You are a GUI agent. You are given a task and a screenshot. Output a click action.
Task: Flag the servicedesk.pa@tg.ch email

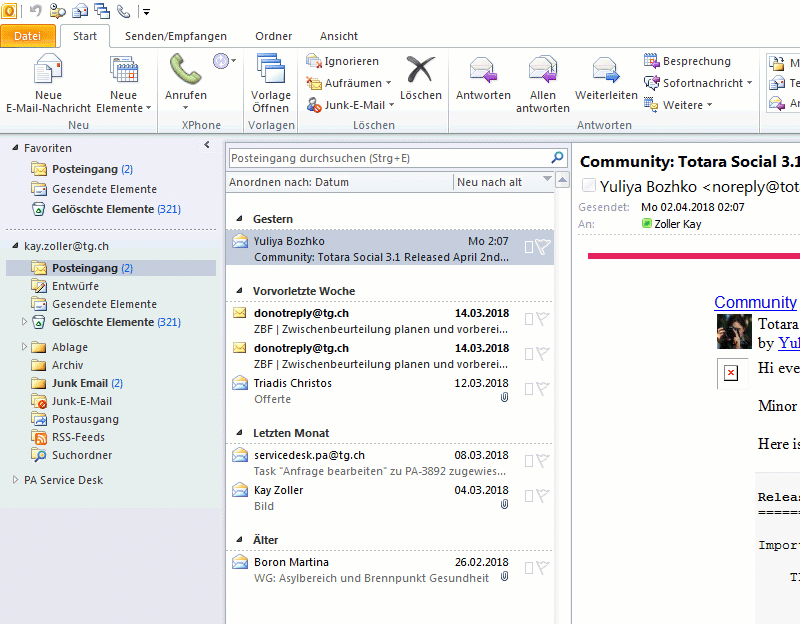point(543,461)
